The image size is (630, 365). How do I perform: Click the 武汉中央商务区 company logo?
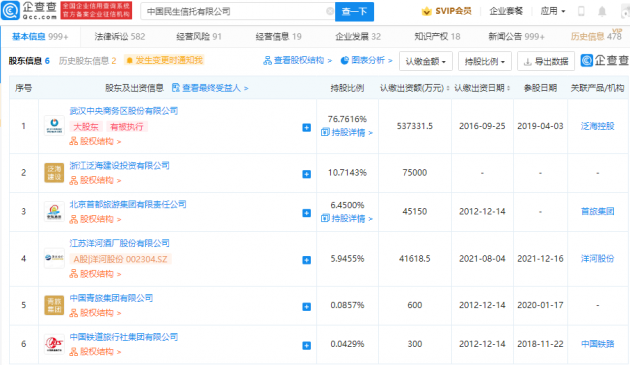(x=54, y=126)
